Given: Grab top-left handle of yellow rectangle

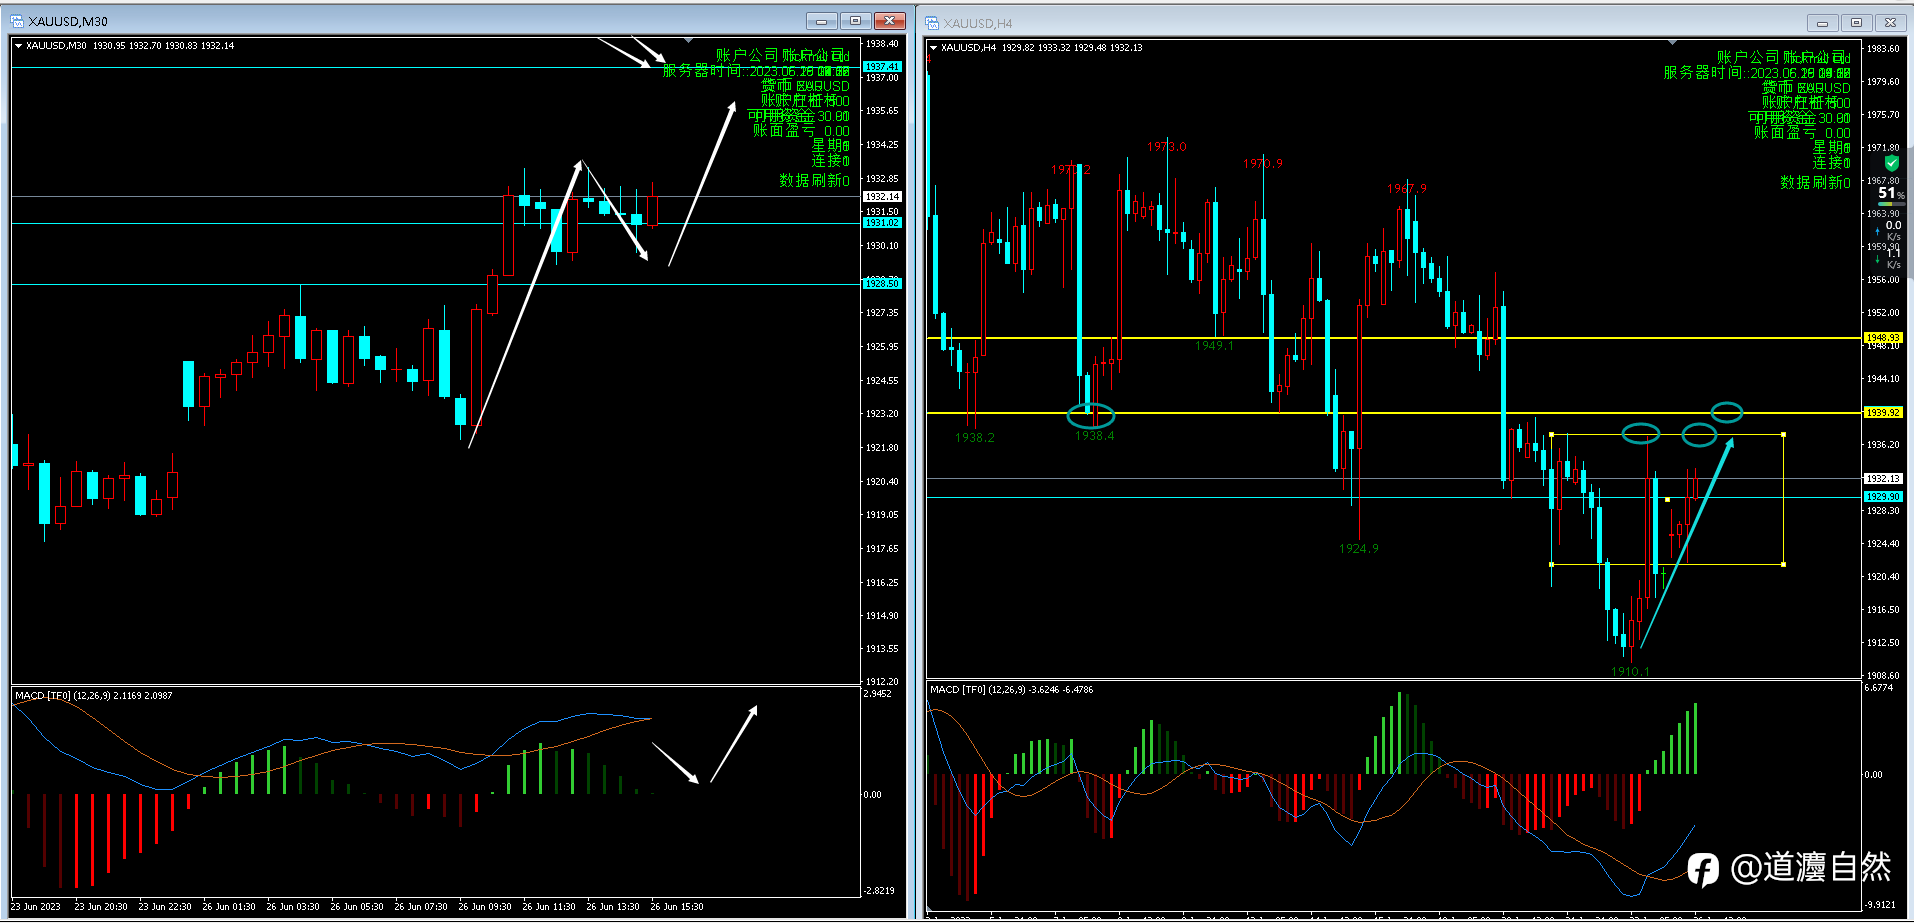Looking at the screenshot, I should click(1551, 435).
